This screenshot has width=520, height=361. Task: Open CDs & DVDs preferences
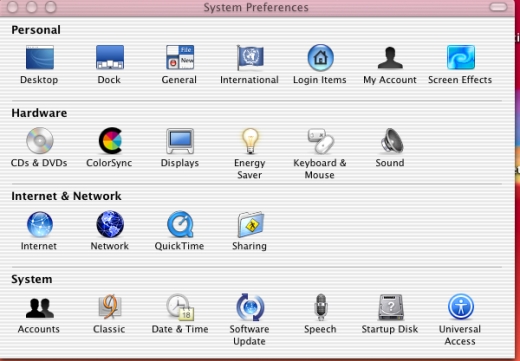pyautogui.click(x=40, y=140)
